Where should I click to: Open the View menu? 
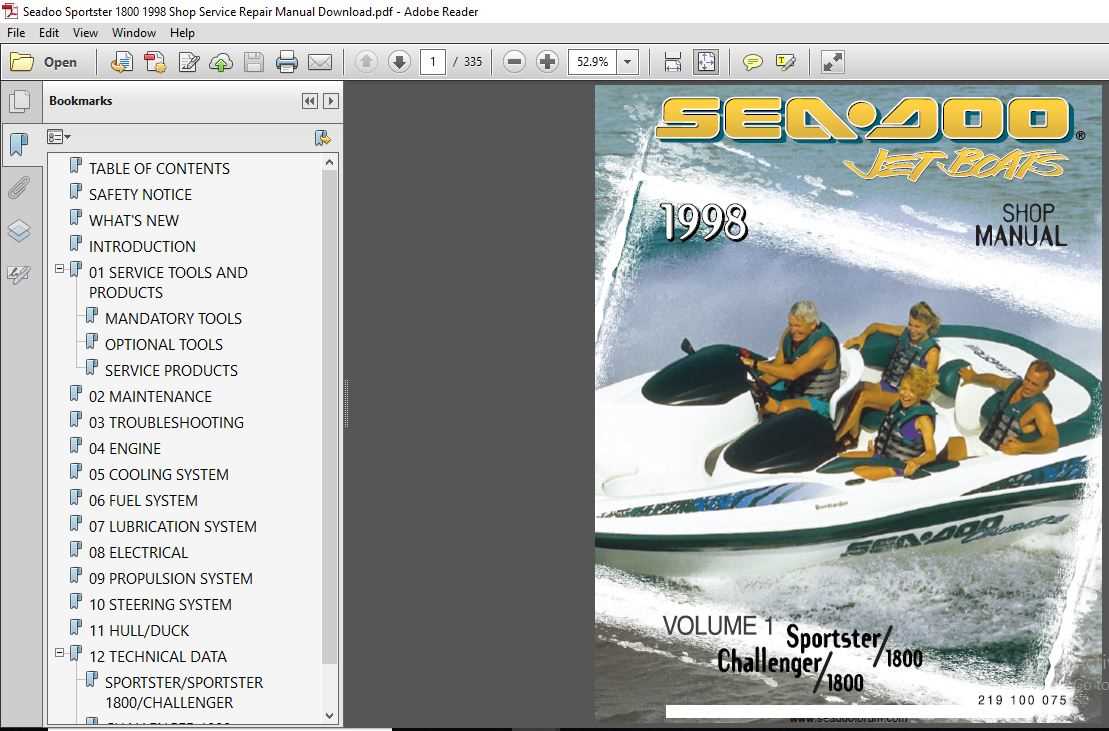pyautogui.click(x=86, y=33)
